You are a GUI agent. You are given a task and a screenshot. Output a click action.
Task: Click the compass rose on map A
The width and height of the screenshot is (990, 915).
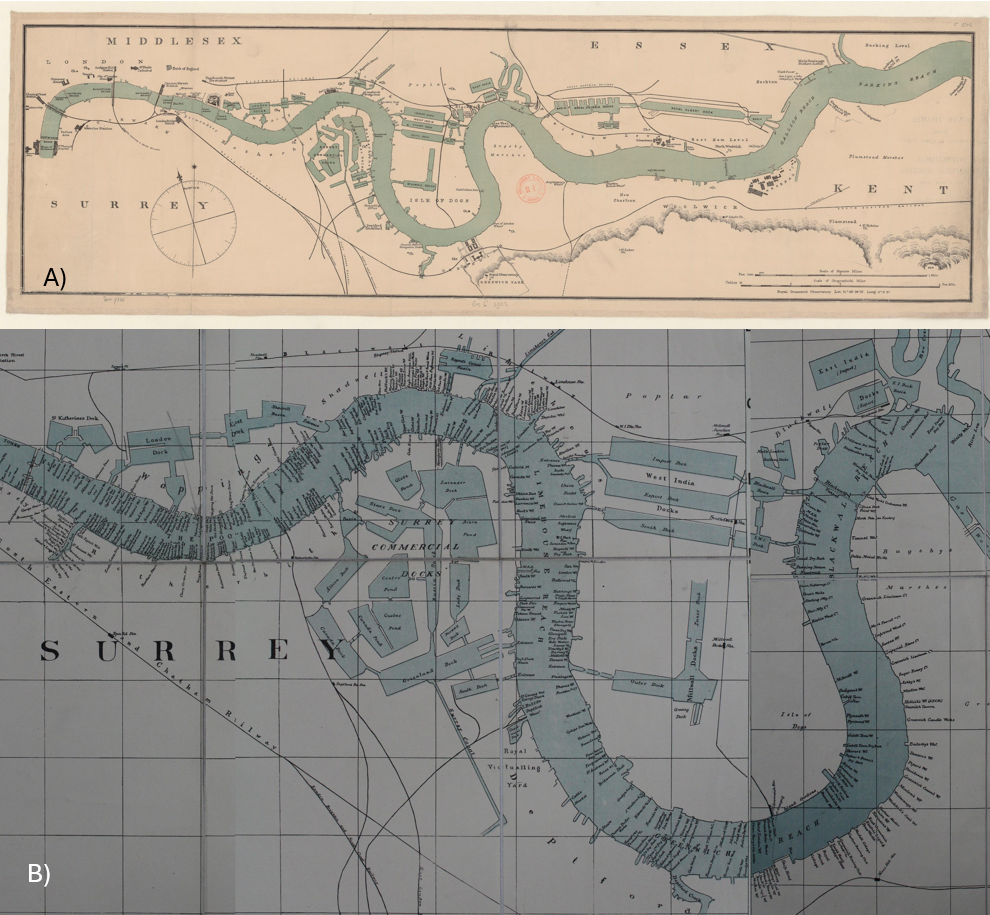[194, 222]
